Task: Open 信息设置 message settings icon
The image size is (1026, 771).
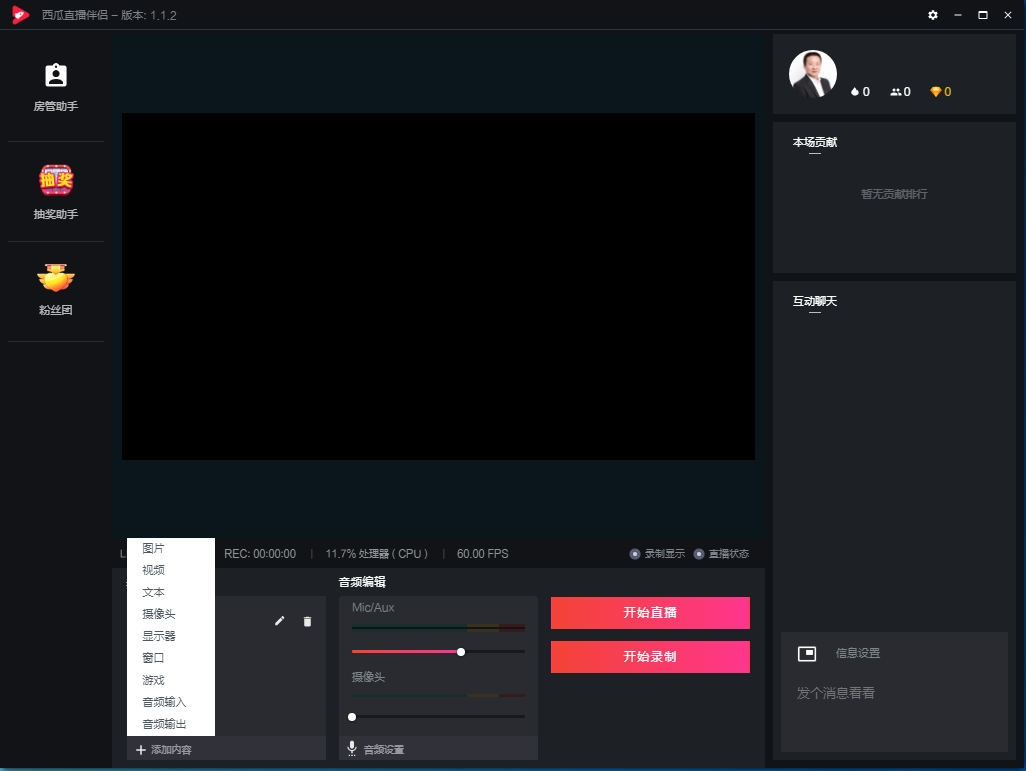Action: [806, 652]
